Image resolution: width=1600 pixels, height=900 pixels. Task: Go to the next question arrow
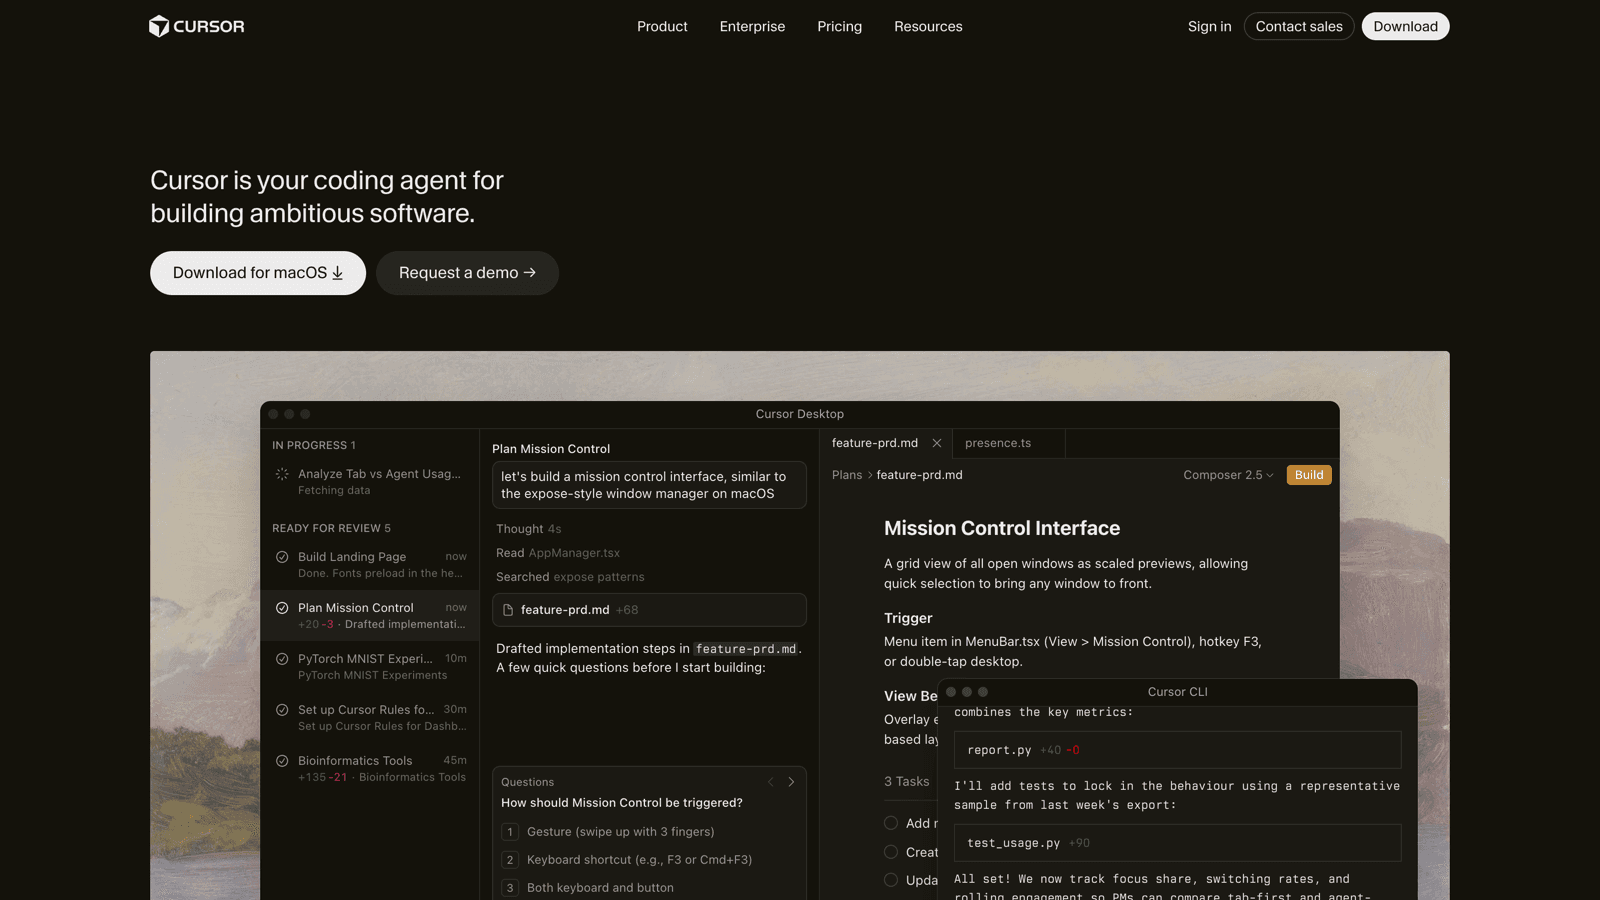[791, 782]
